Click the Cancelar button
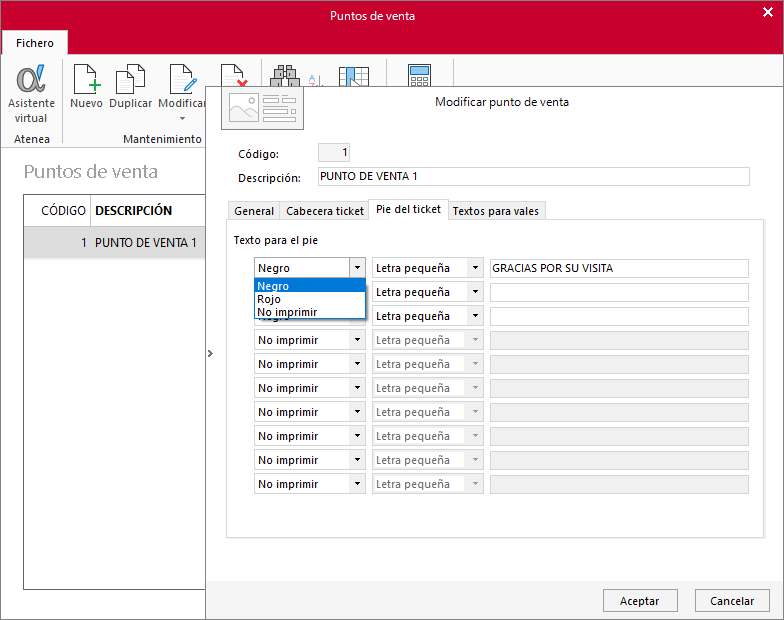784x620 pixels. (x=732, y=600)
